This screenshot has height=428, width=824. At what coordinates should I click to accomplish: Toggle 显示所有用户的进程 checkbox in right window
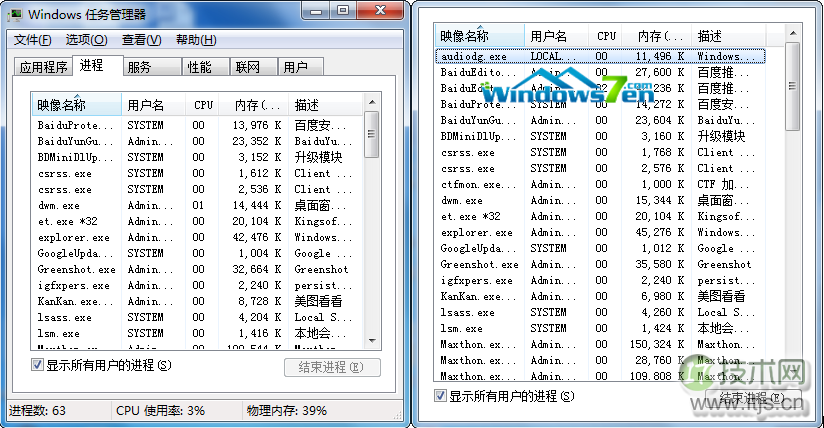click(440, 395)
